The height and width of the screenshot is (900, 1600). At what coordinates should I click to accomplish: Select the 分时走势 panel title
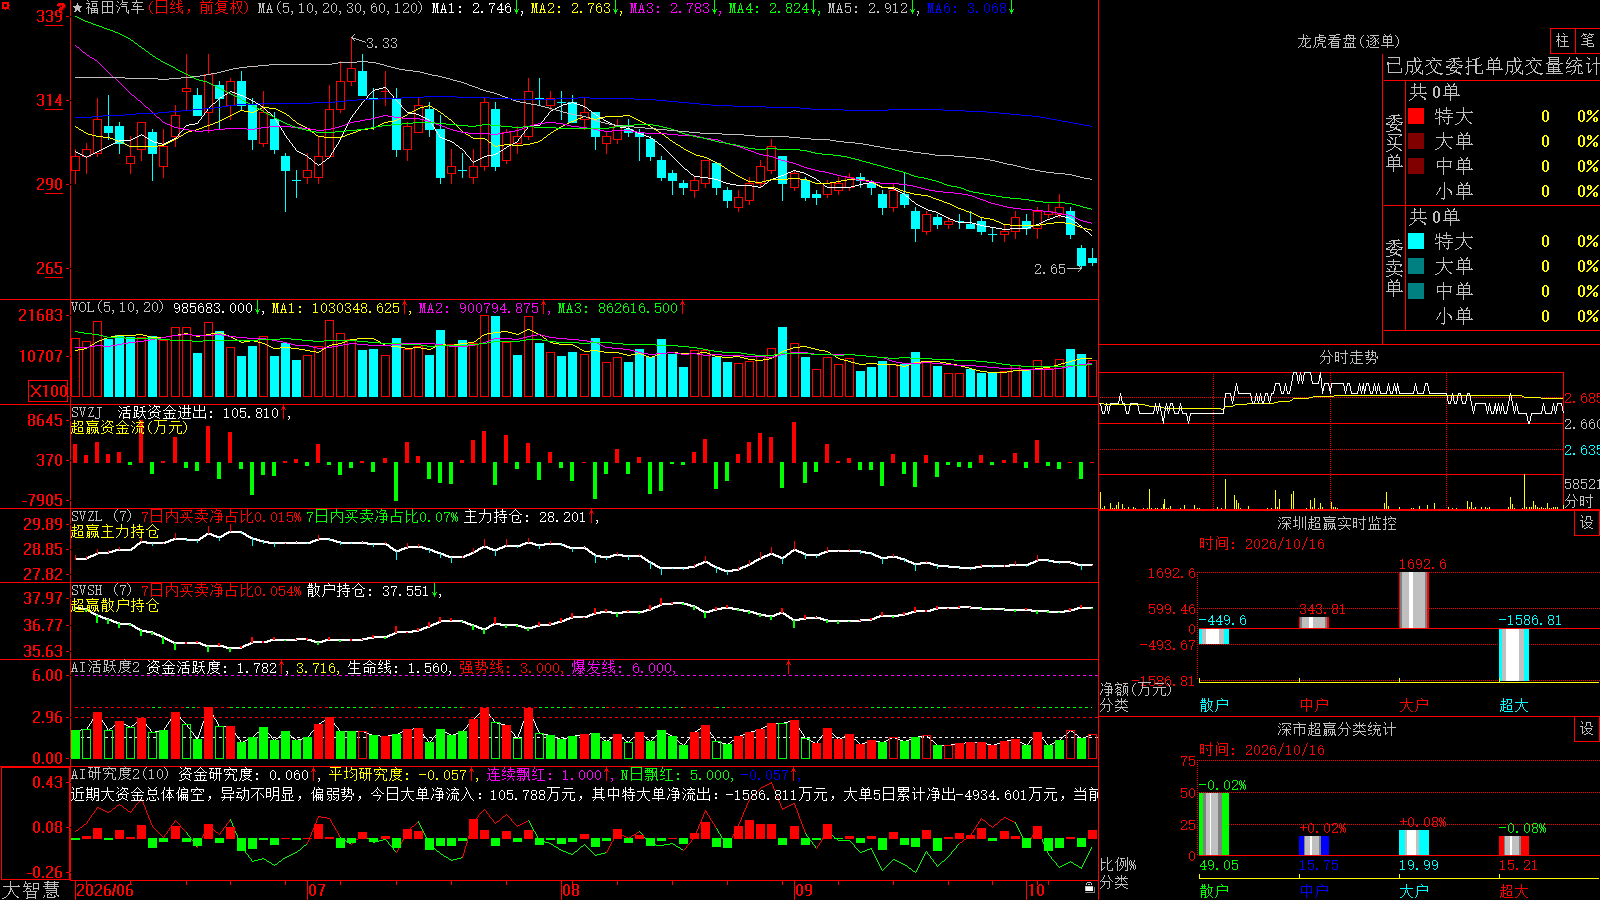(x=1348, y=357)
